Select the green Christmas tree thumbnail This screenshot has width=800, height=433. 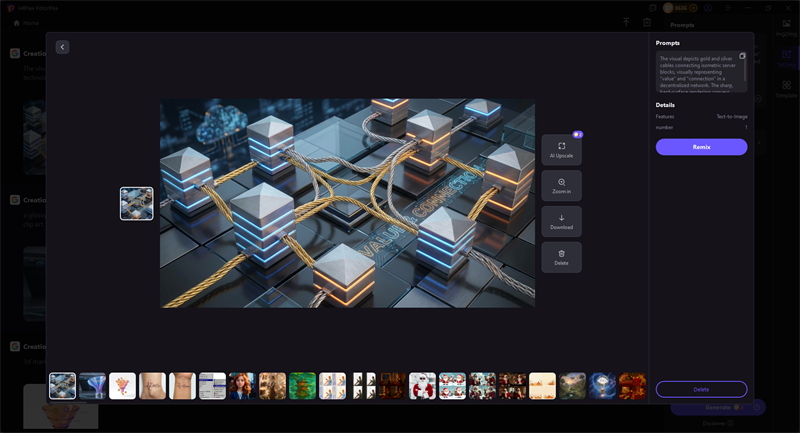click(x=303, y=386)
